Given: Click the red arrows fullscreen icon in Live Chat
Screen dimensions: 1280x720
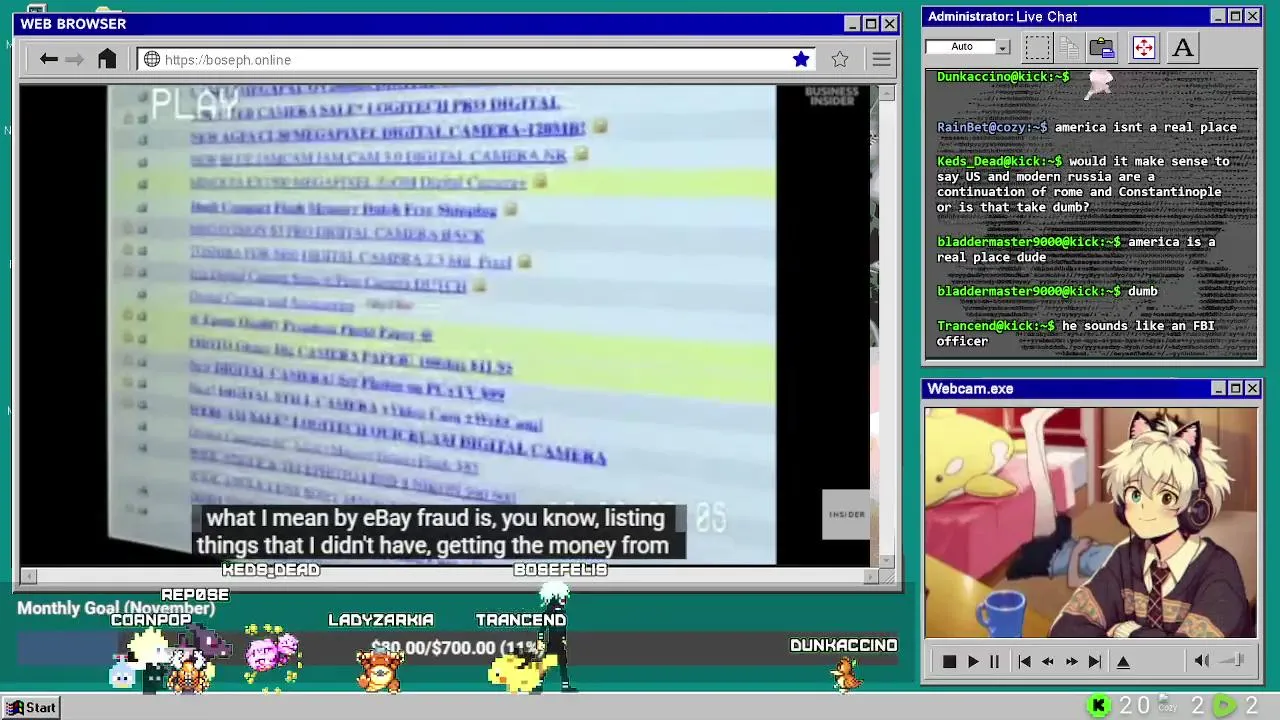Looking at the screenshot, I should tap(1144, 47).
